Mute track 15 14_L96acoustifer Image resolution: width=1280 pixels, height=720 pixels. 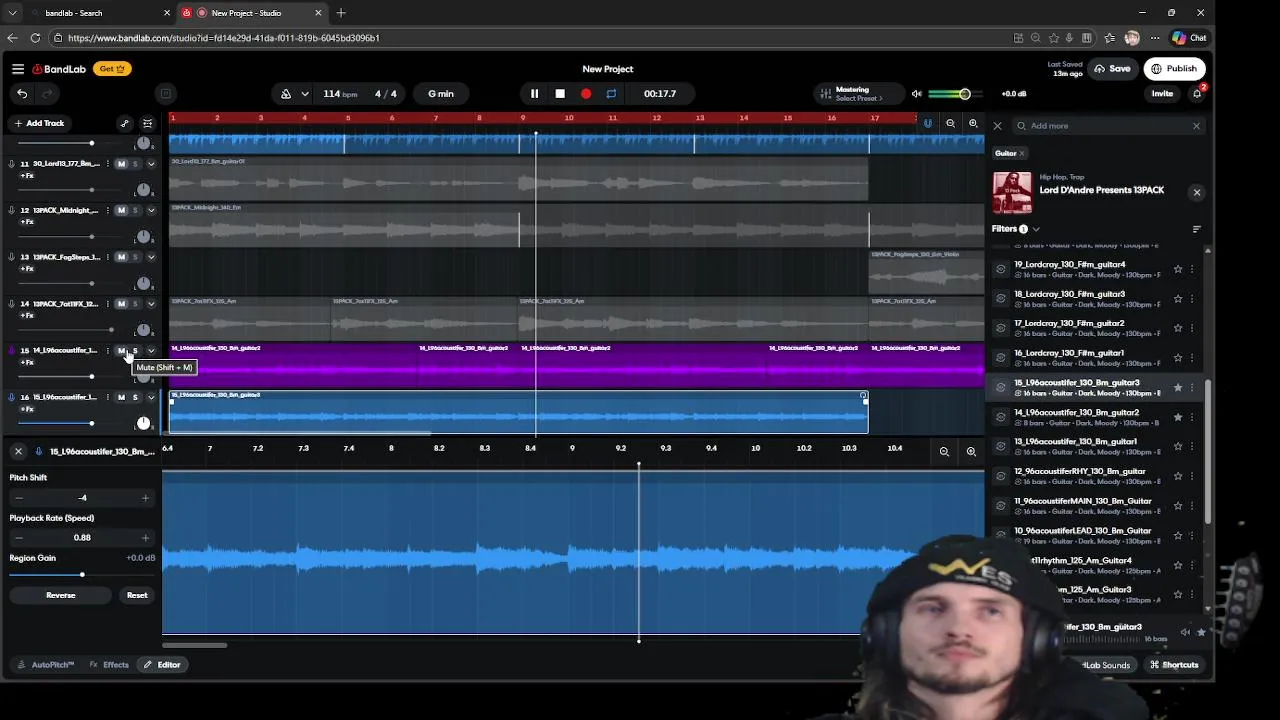coord(122,351)
